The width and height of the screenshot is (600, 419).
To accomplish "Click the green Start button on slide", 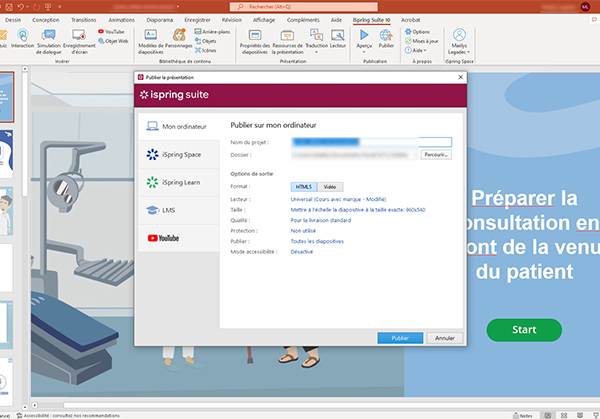I will [x=524, y=330].
